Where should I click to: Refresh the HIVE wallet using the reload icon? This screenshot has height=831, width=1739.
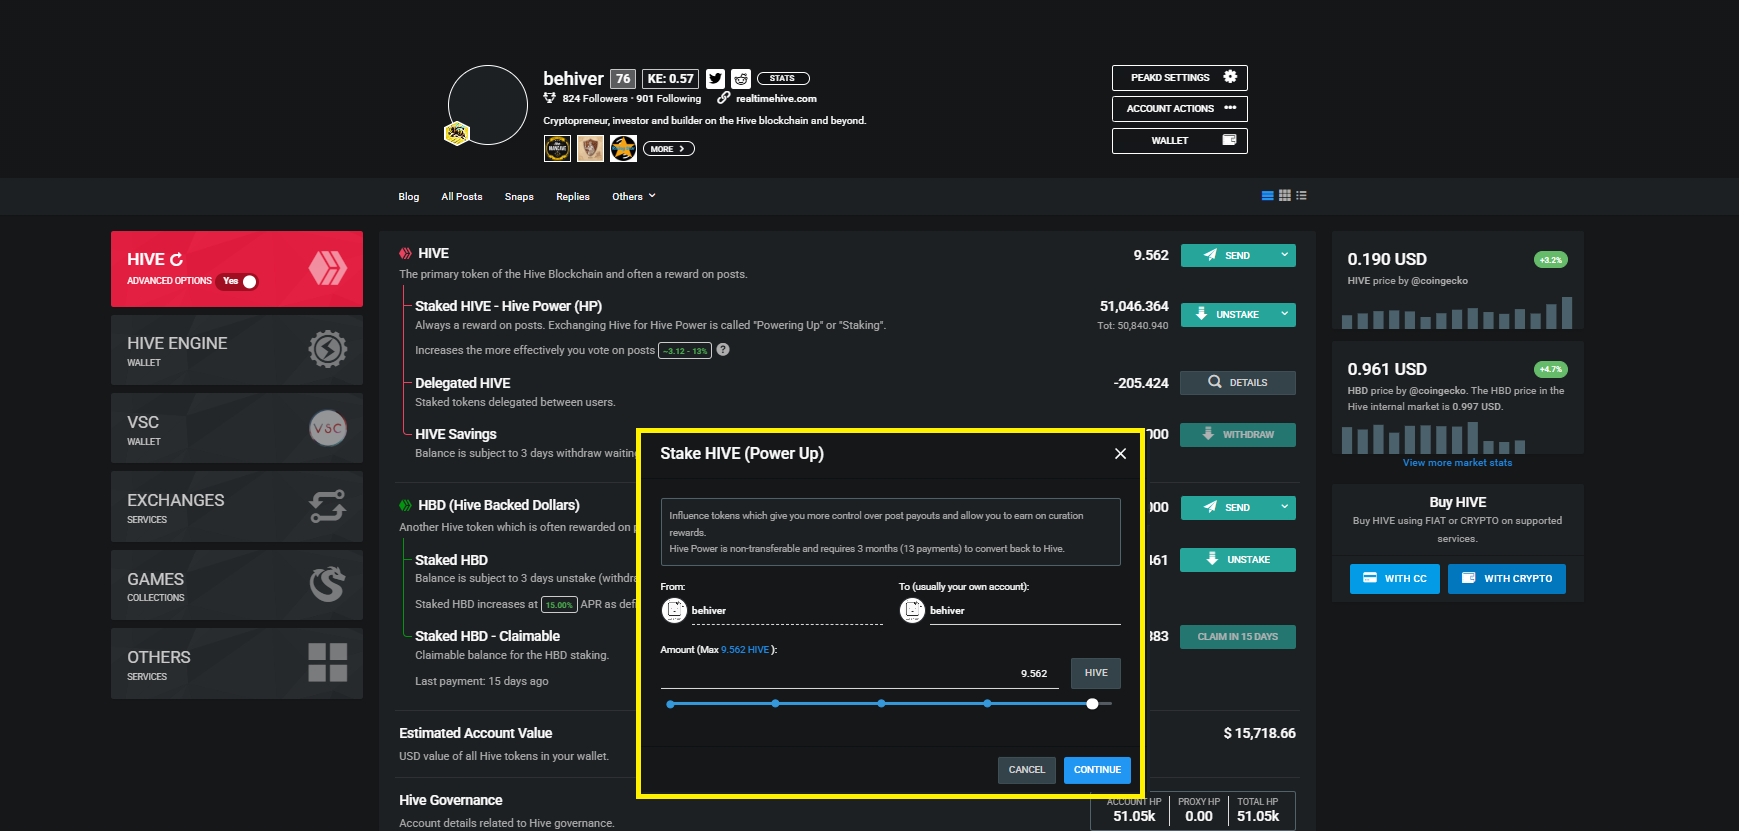pos(177,259)
